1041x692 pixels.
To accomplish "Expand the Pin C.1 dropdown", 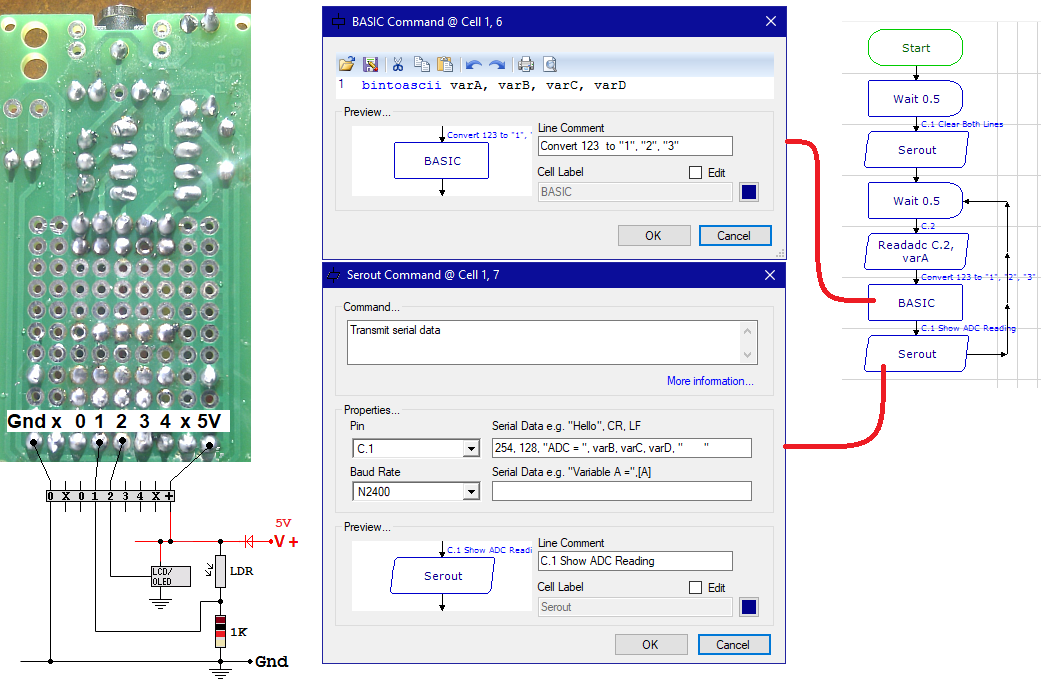I will (471, 450).
